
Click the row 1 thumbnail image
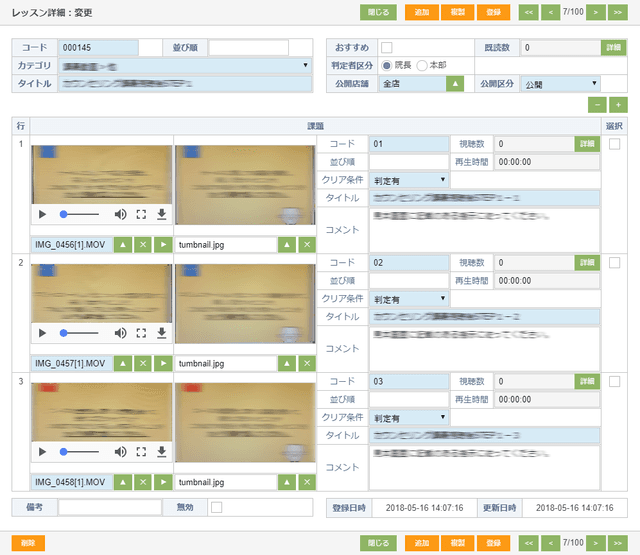click(245, 185)
